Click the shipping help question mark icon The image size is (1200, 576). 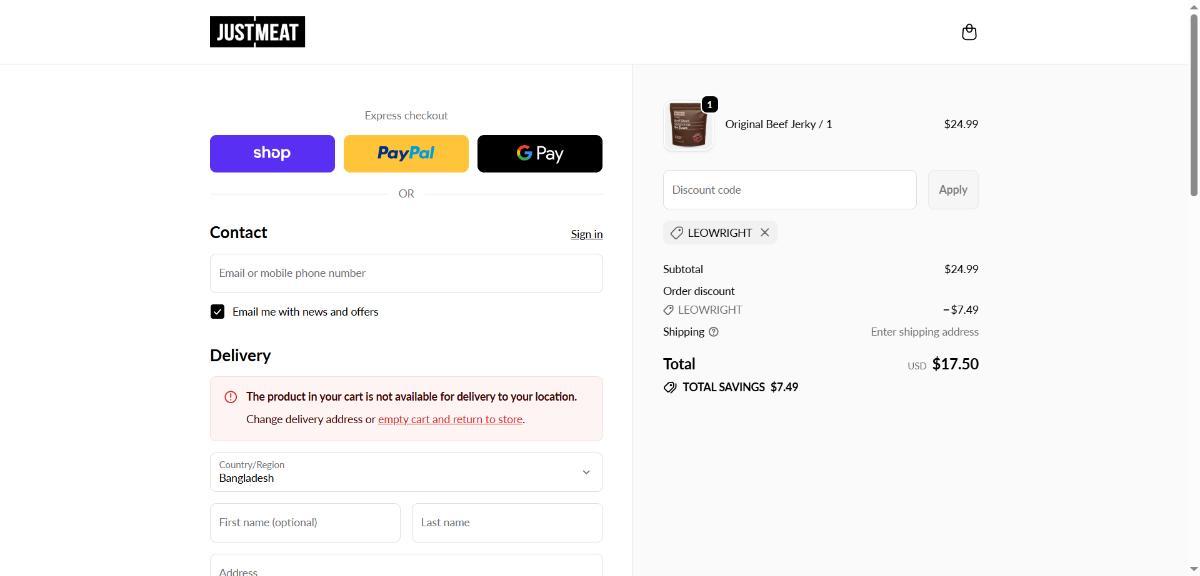tap(713, 332)
